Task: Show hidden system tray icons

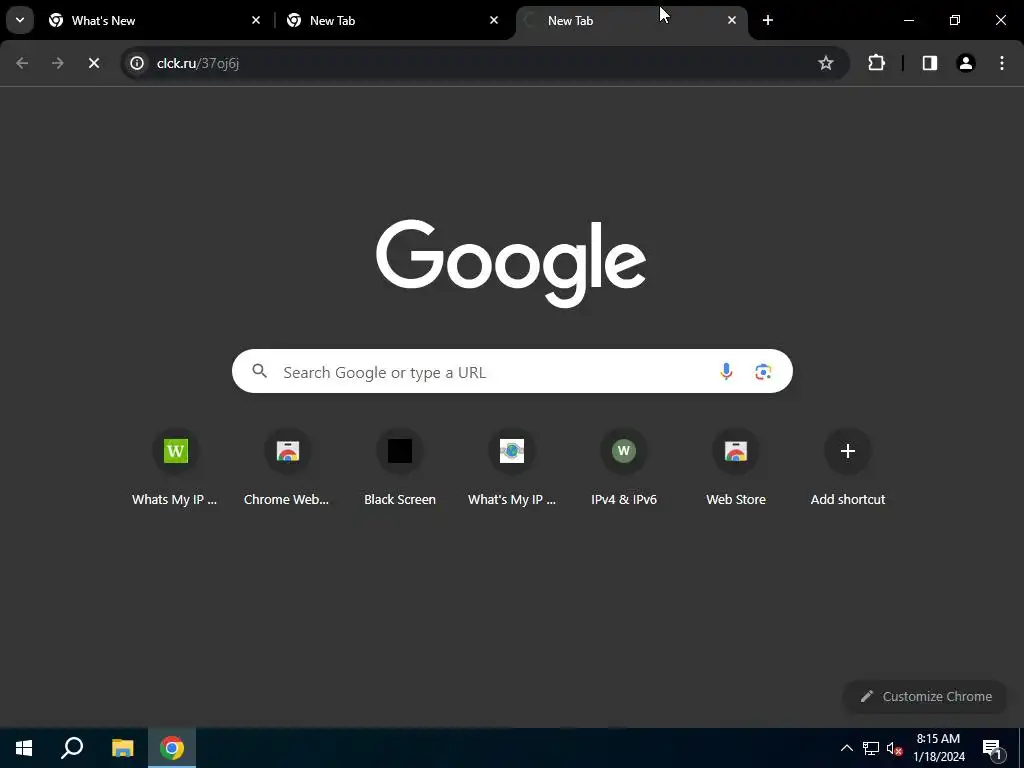Action: coord(846,748)
